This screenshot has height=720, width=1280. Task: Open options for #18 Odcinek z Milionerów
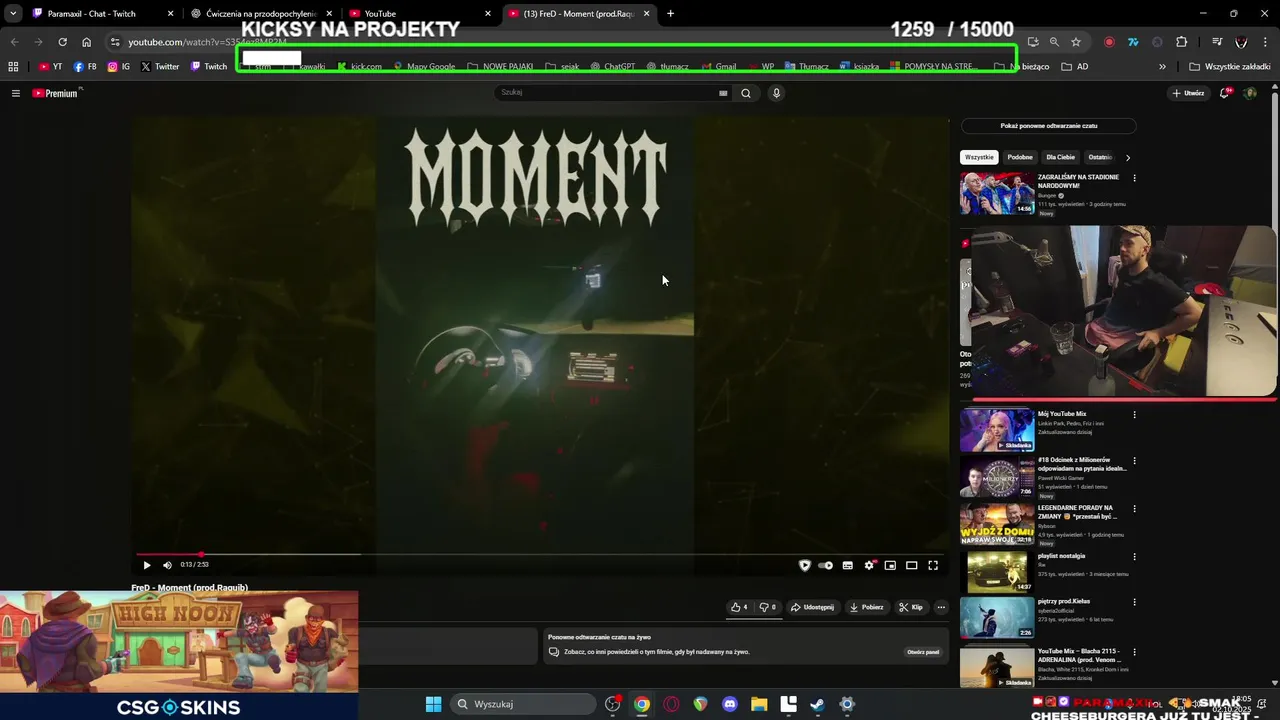point(1134,461)
